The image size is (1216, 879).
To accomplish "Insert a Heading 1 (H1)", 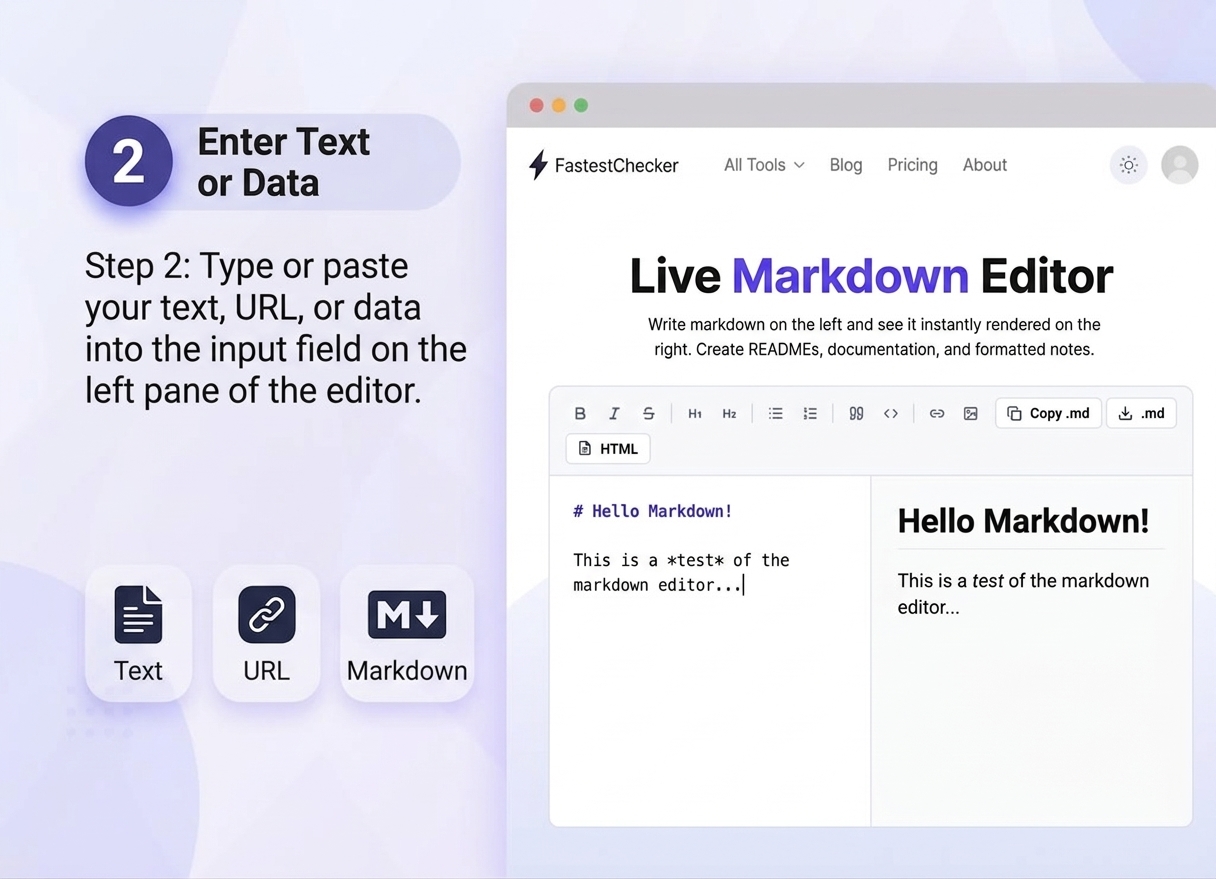I will (695, 413).
